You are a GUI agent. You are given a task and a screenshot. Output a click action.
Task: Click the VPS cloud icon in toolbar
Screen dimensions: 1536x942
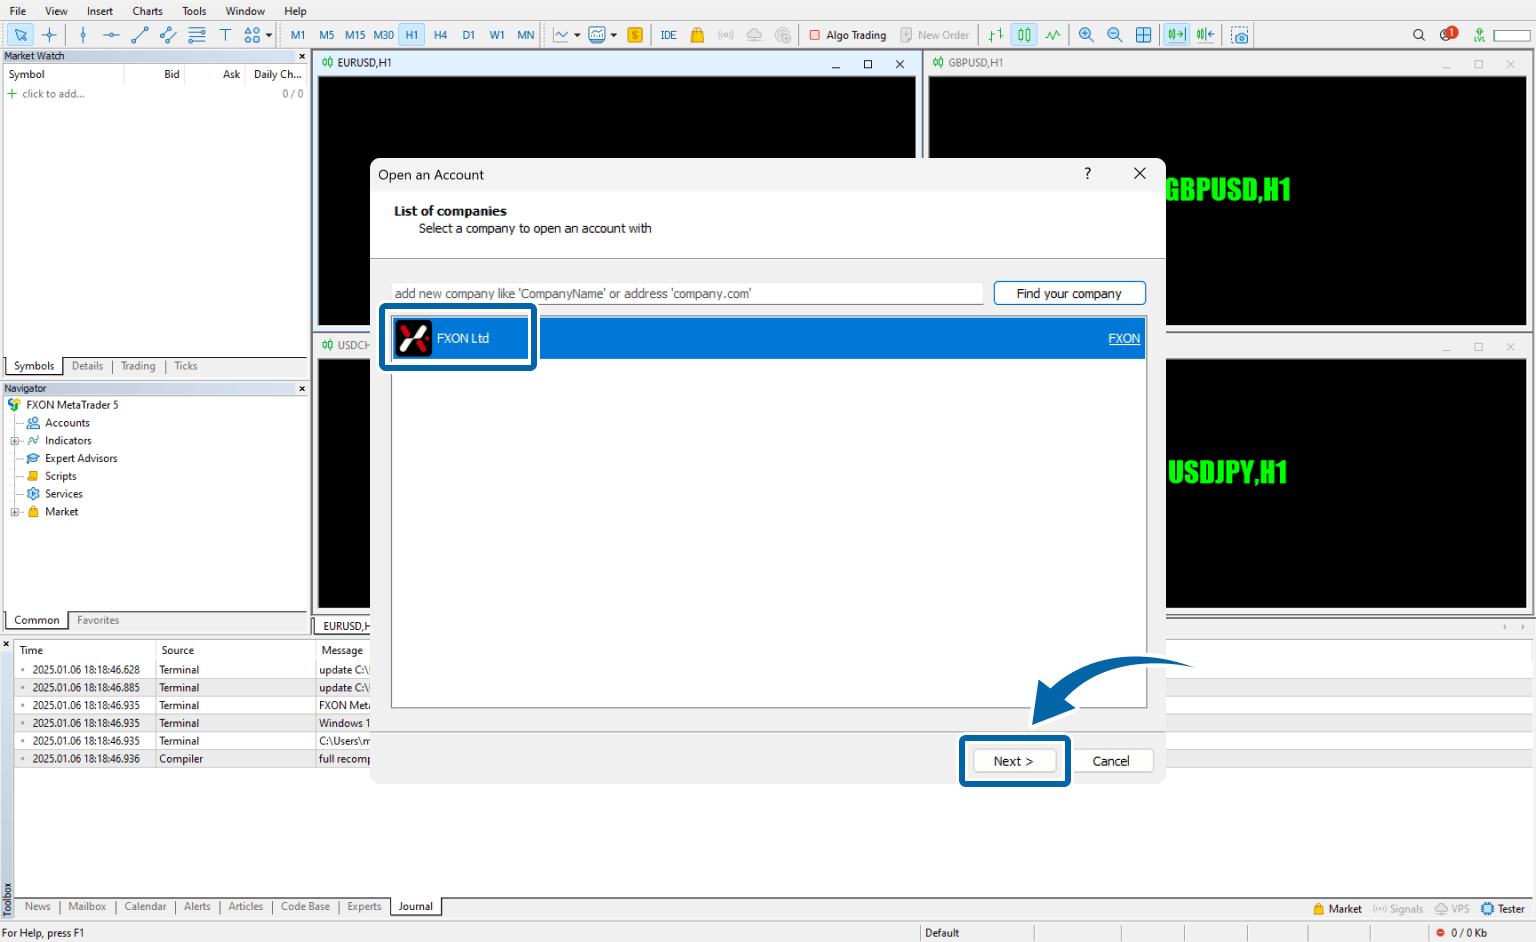pyautogui.click(x=754, y=35)
